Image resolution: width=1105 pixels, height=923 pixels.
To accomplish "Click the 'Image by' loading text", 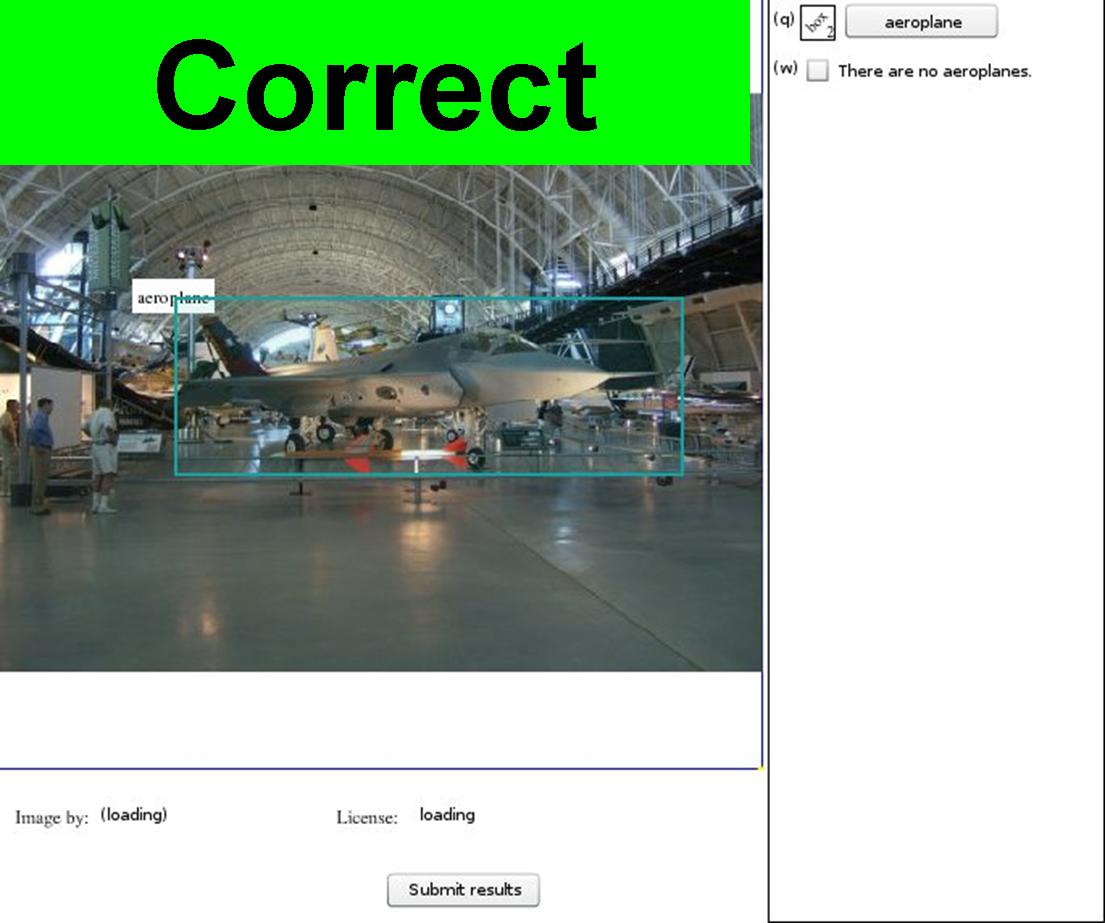I will click(133, 815).
